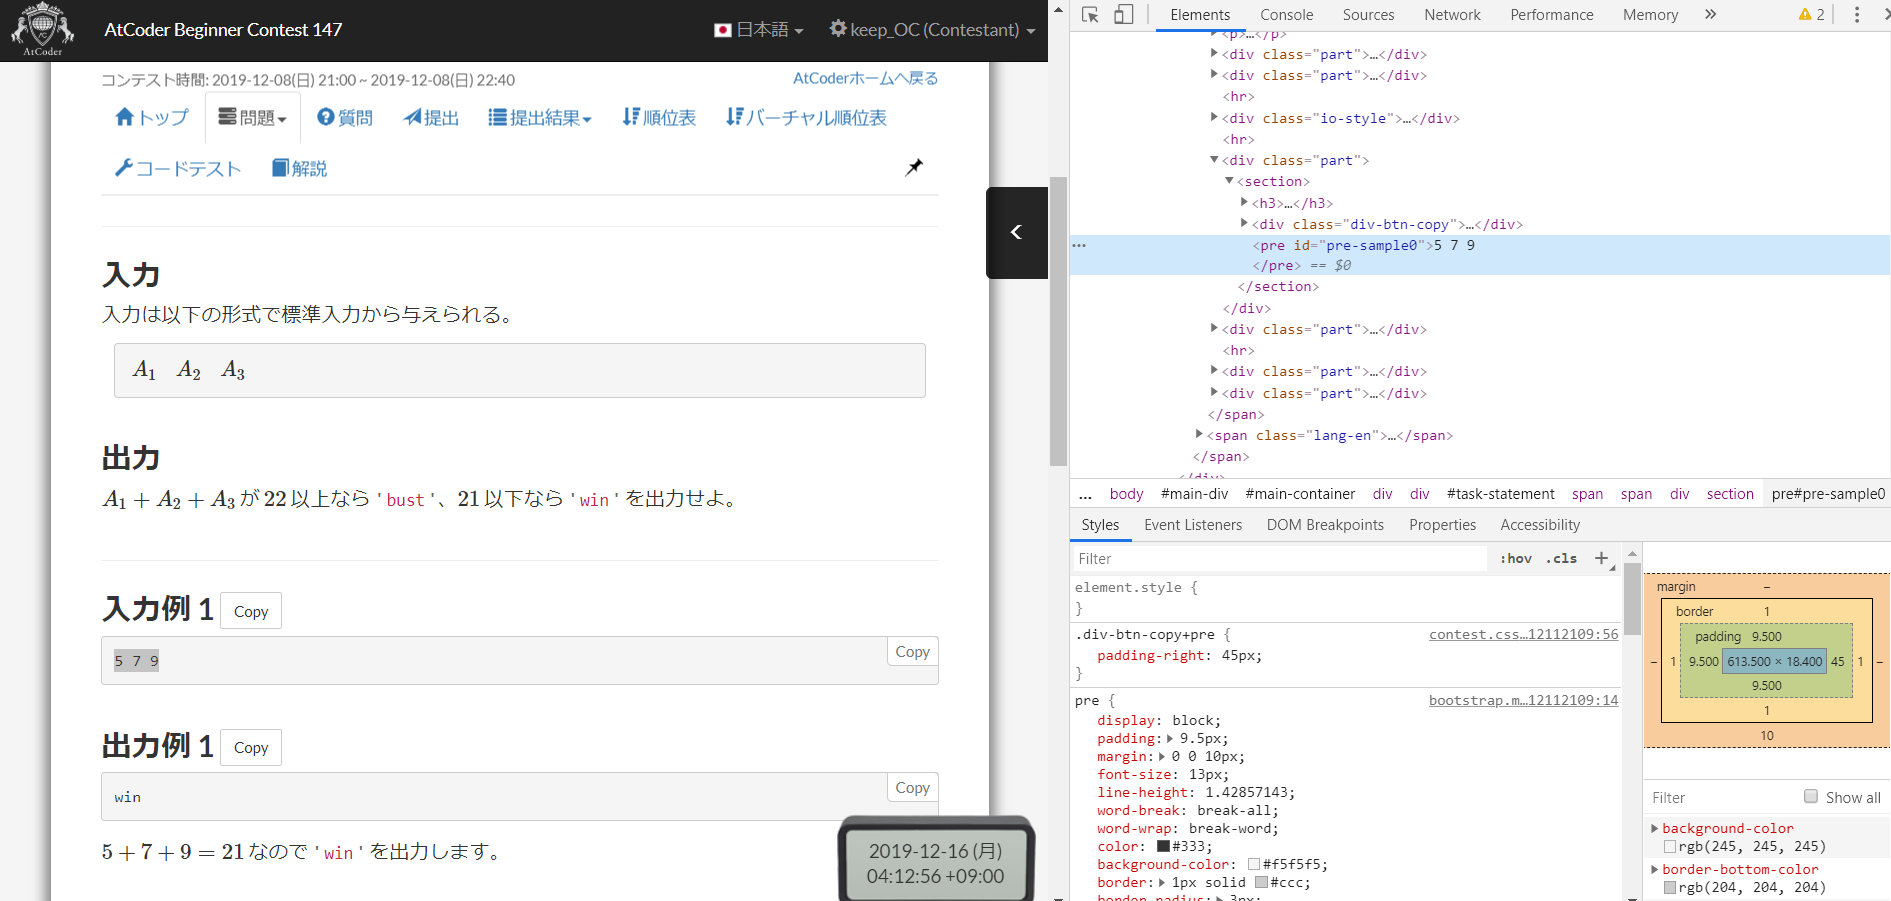Expand the io-style div node
Viewport: 1891px width, 901px height.
click(1214, 118)
